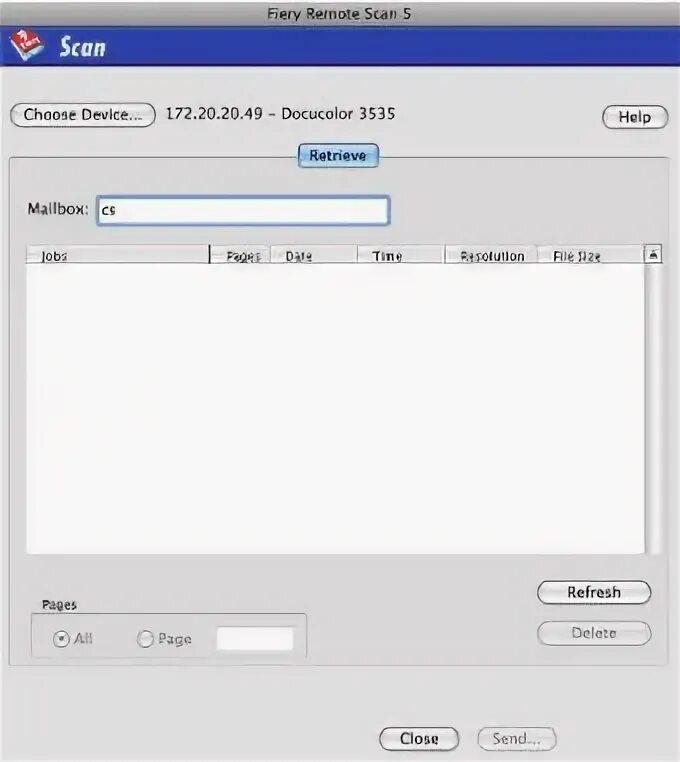The height and width of the screenshot is (762, 680).
Task: Sort list by Date column header
Action: click(314, 255)
